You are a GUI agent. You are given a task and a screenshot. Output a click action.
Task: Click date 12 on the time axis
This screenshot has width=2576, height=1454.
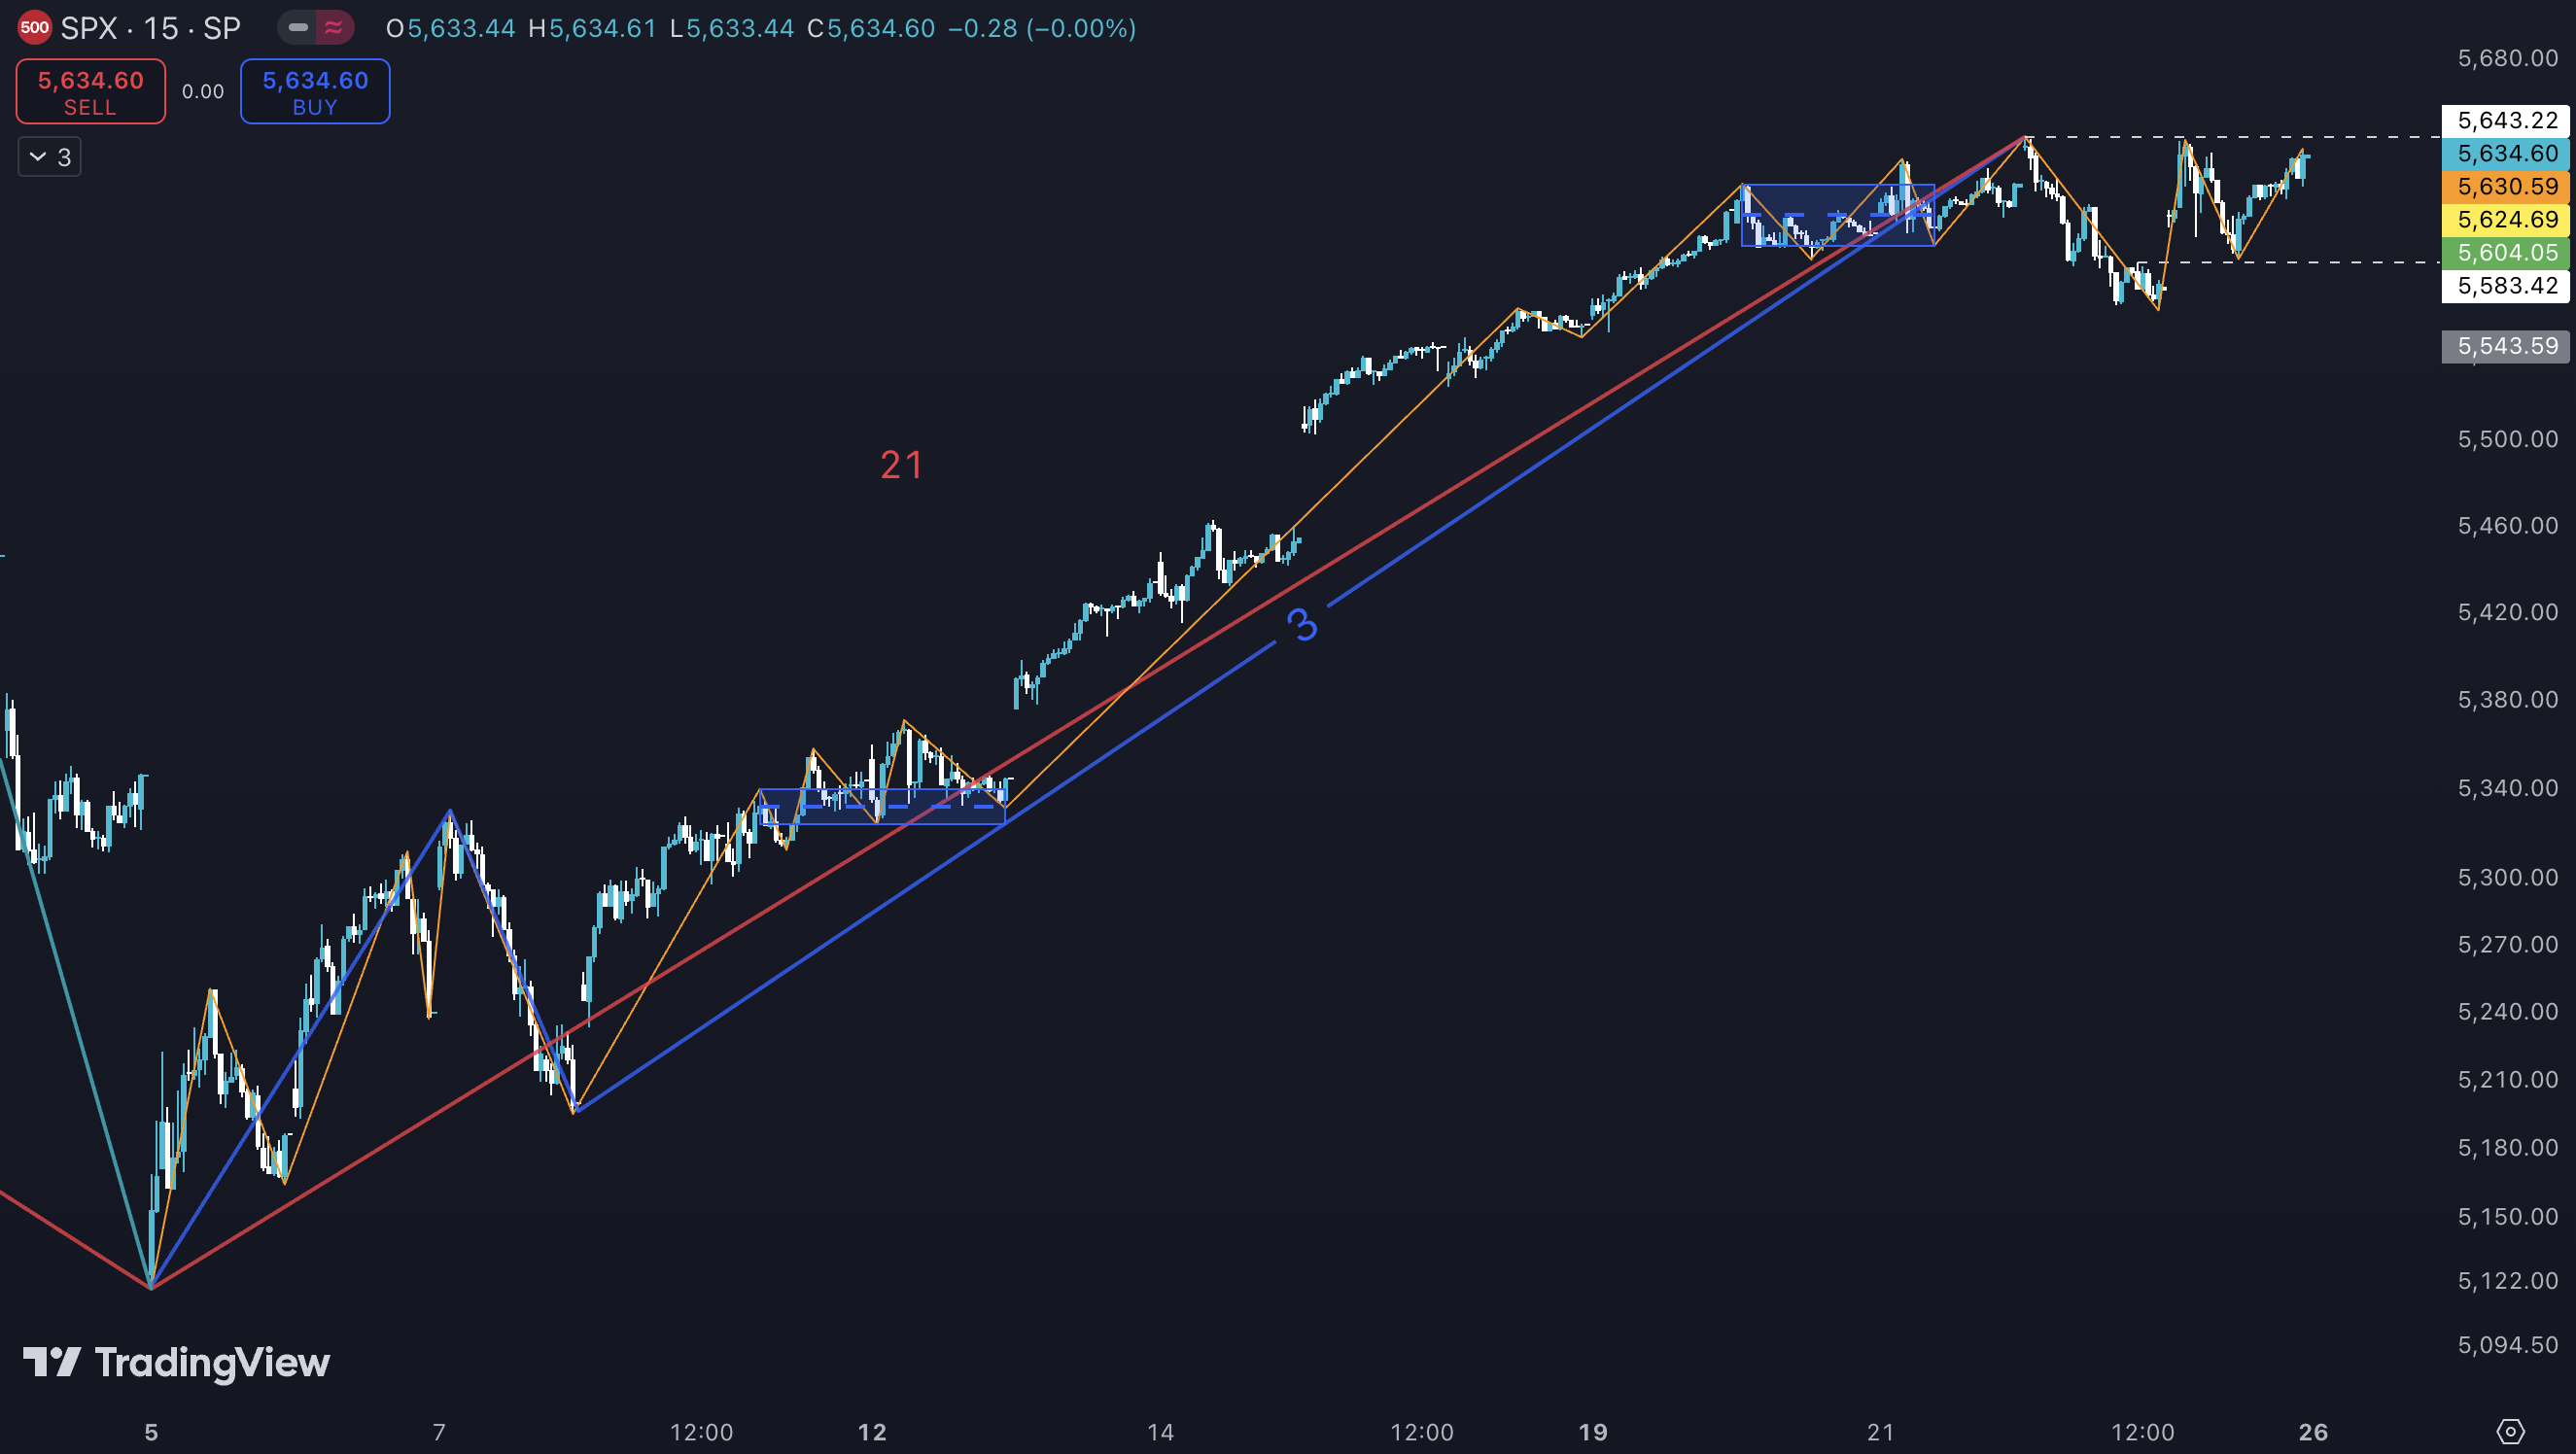[x=872, y=1432]
